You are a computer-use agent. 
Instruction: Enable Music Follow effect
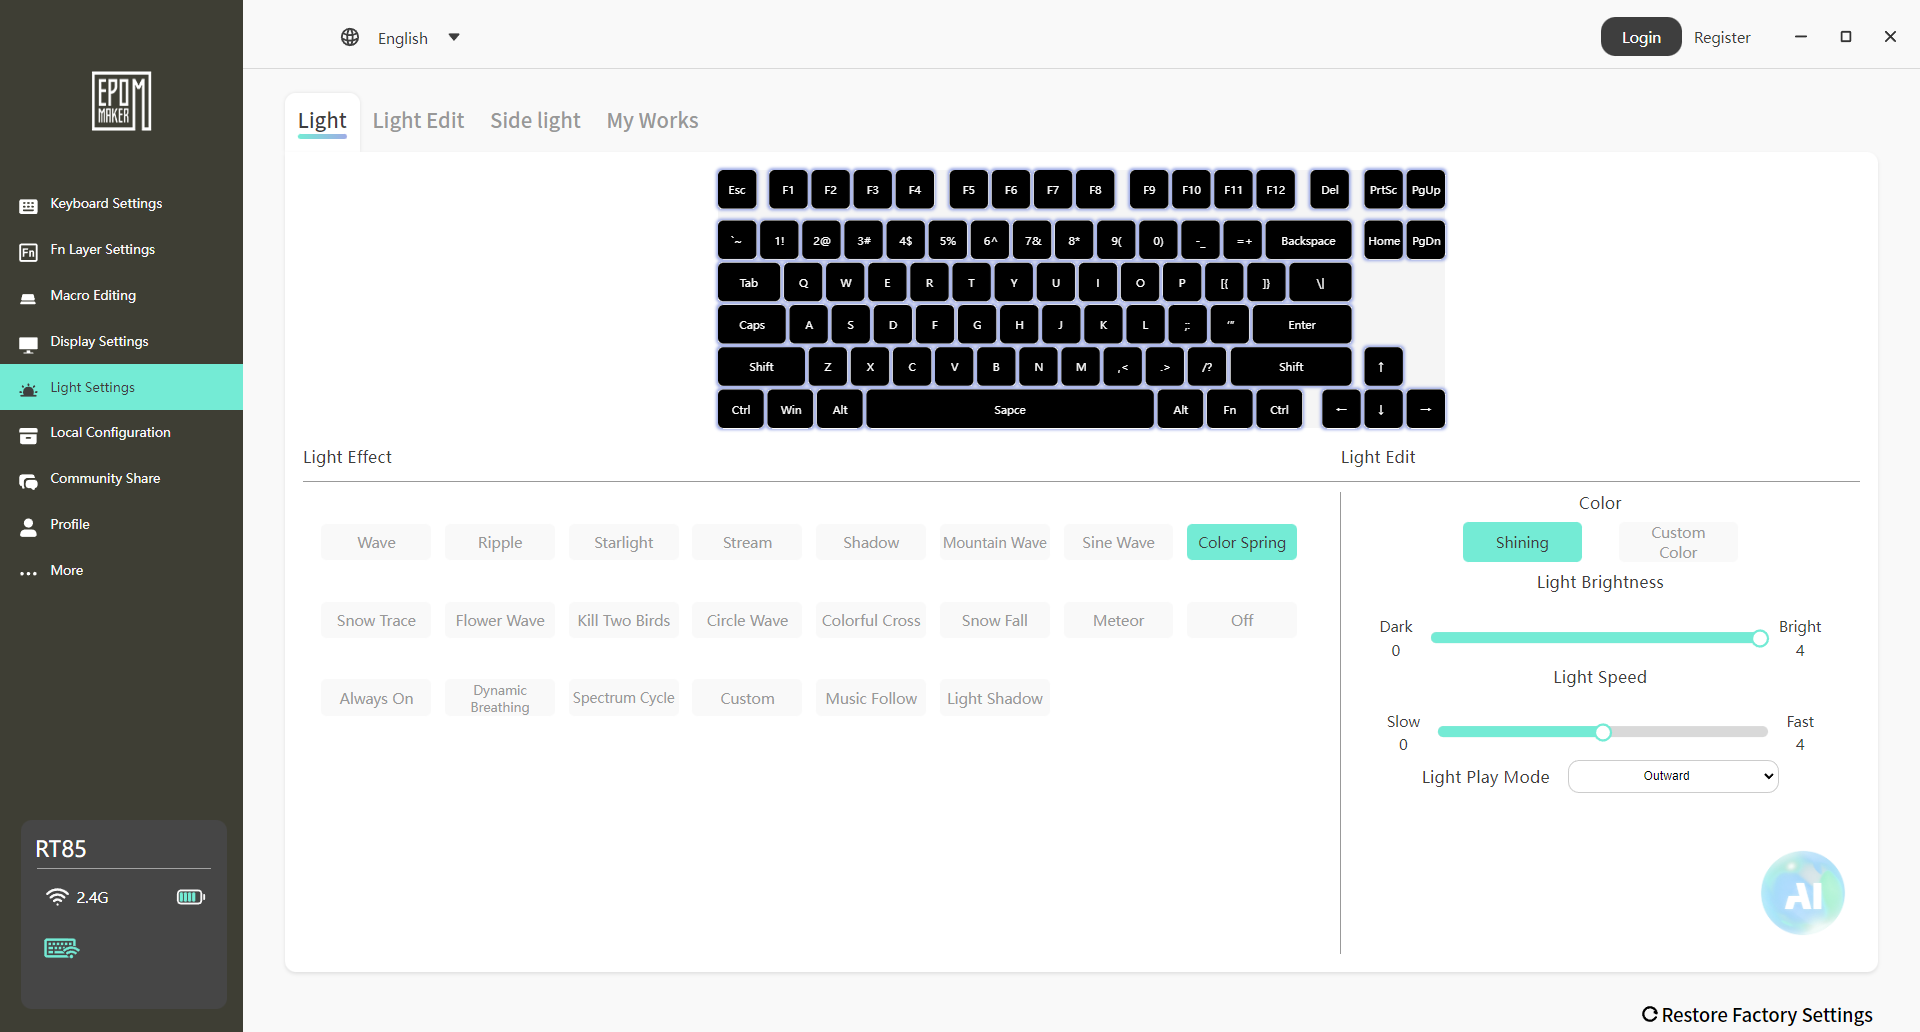[x=871, y=698]
